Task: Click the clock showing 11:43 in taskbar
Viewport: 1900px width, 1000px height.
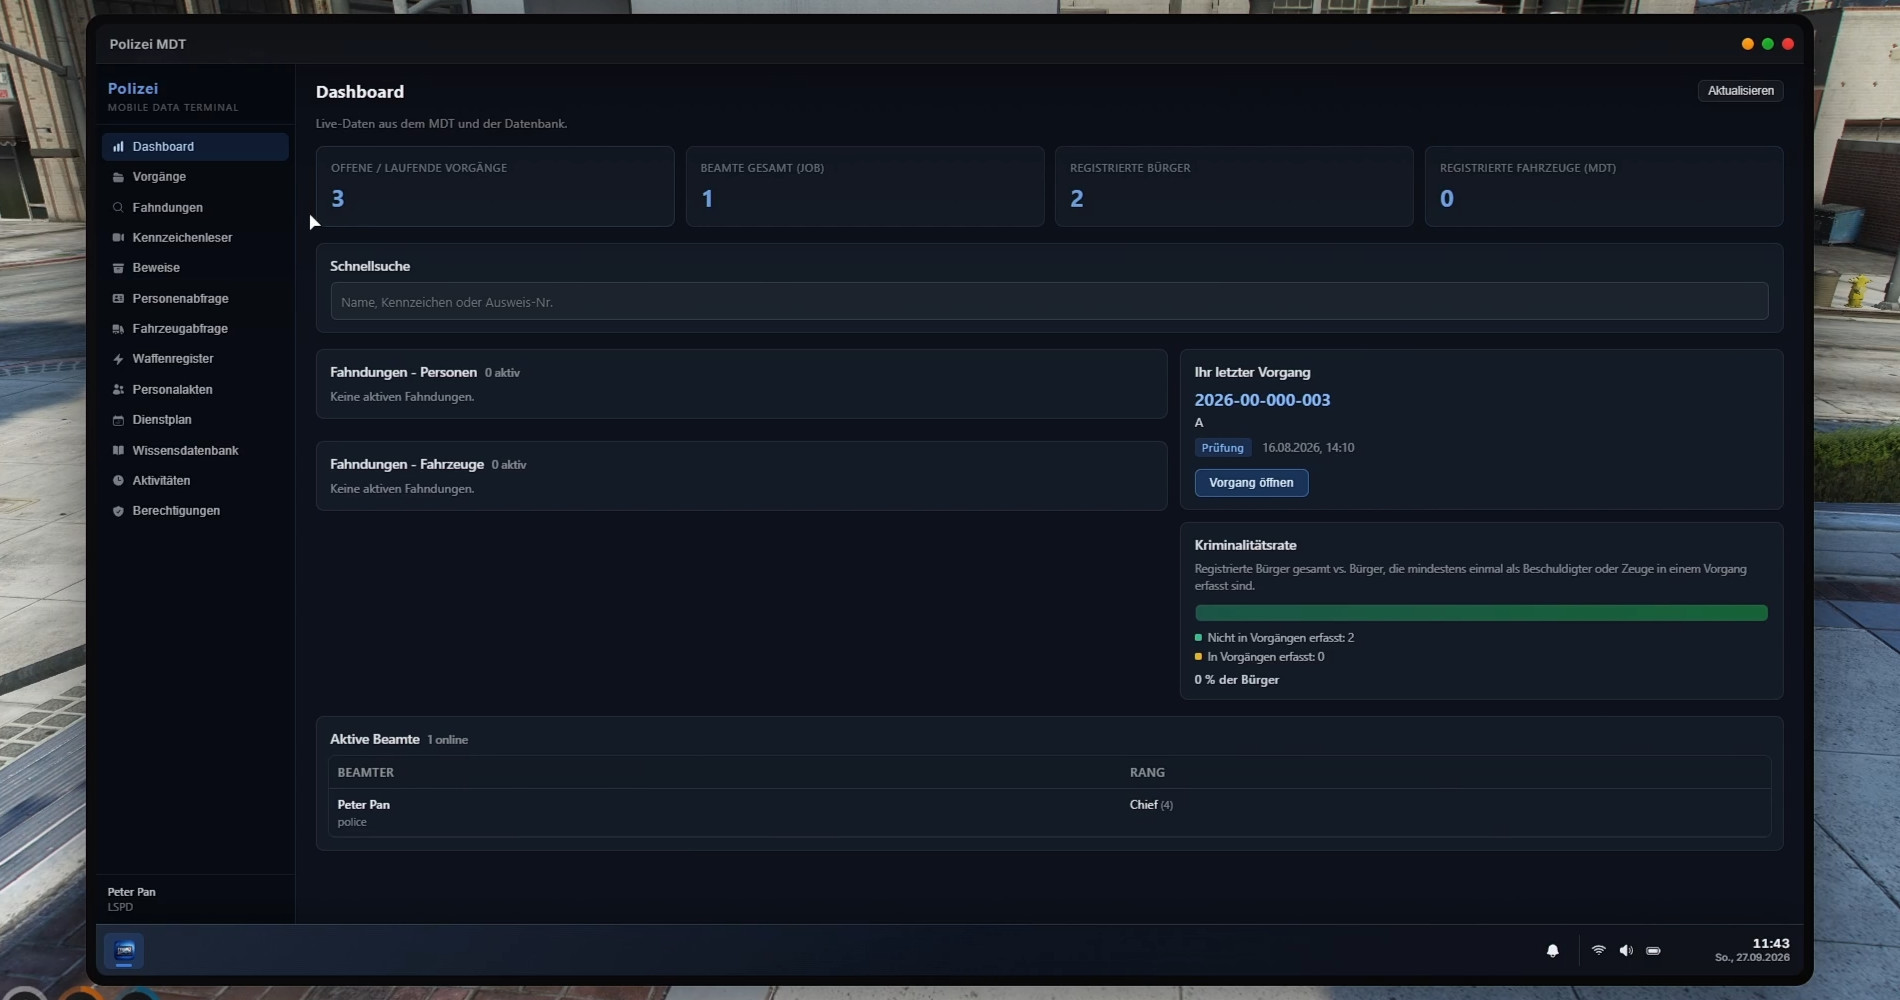Action: 1770,943
